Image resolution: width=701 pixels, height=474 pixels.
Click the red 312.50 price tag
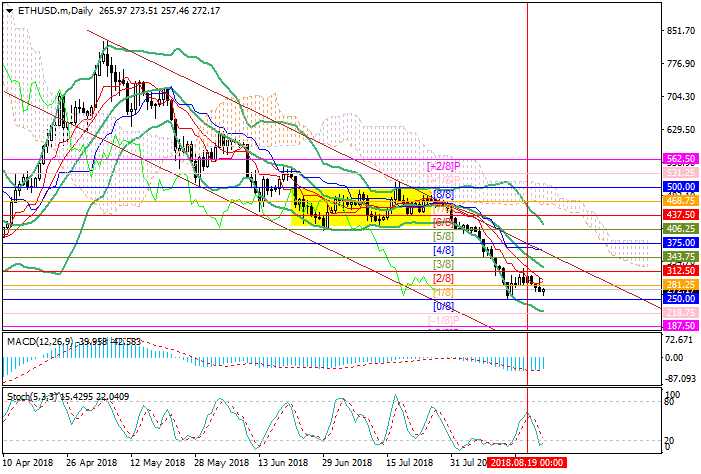[x=680, y=270]
